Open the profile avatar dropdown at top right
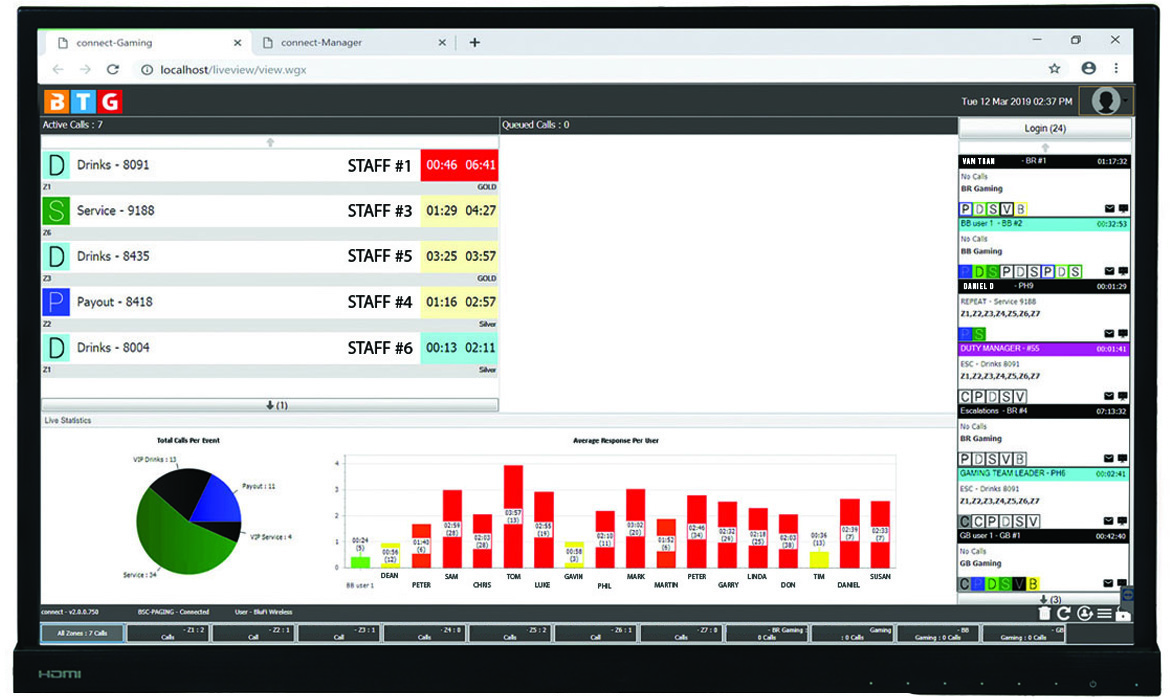The width and height of the screenshot is (1170, 699). pyautogui.click(x=1104, y=100)
